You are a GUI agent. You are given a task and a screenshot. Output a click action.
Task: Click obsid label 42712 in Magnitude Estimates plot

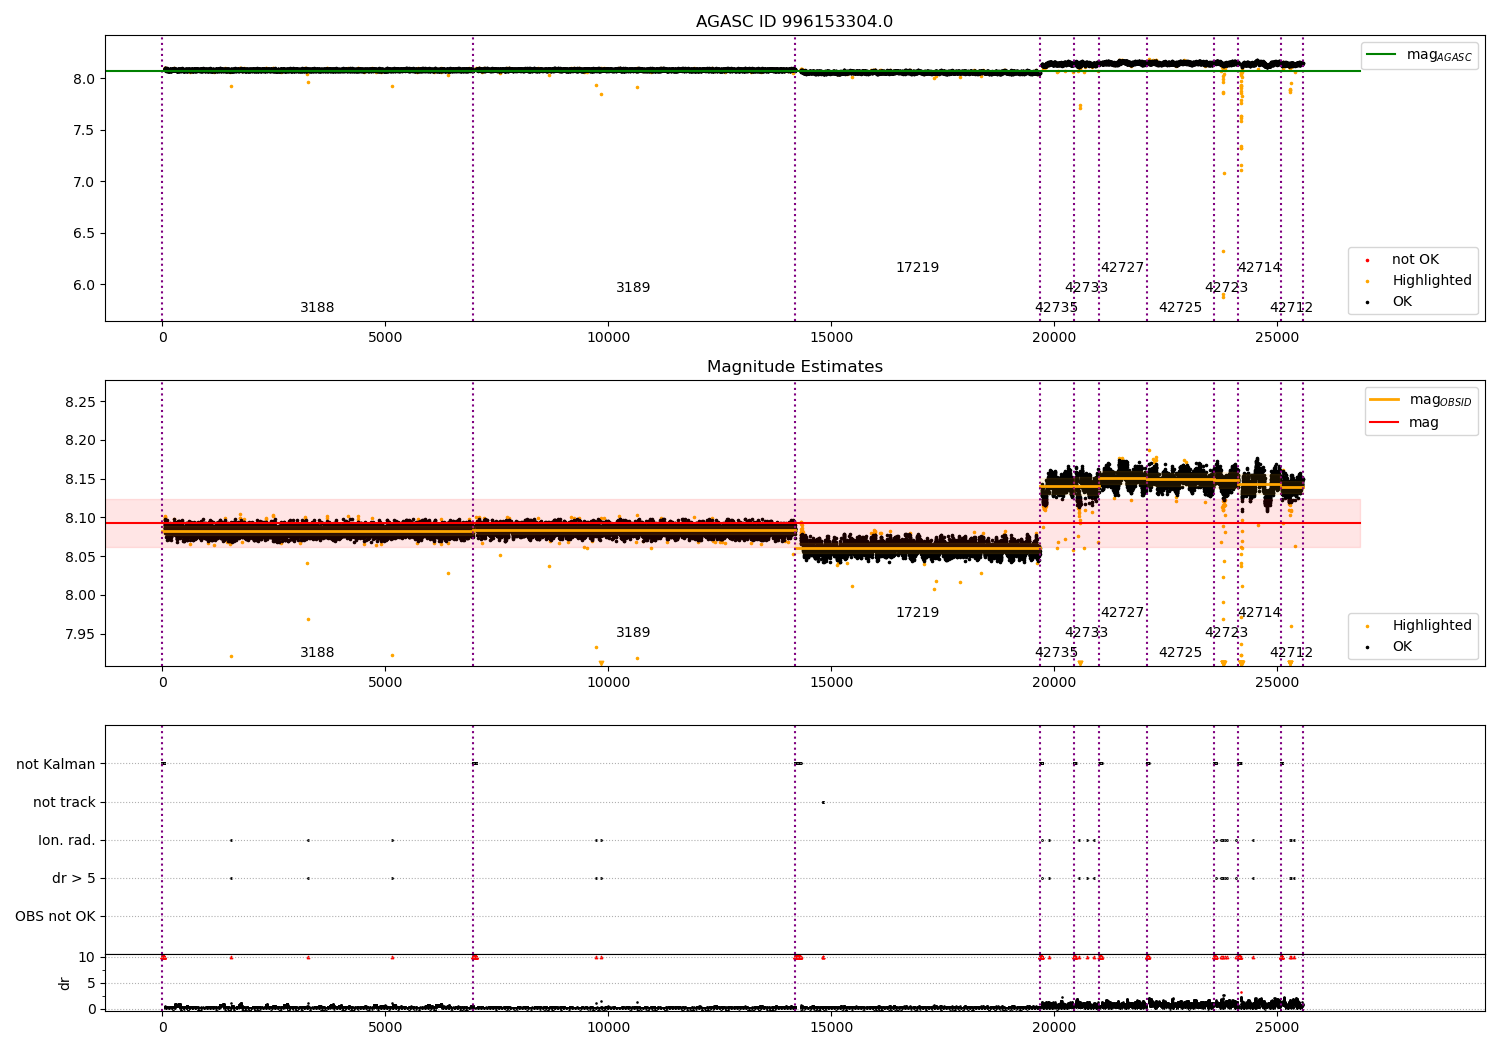click(1291, 653)
